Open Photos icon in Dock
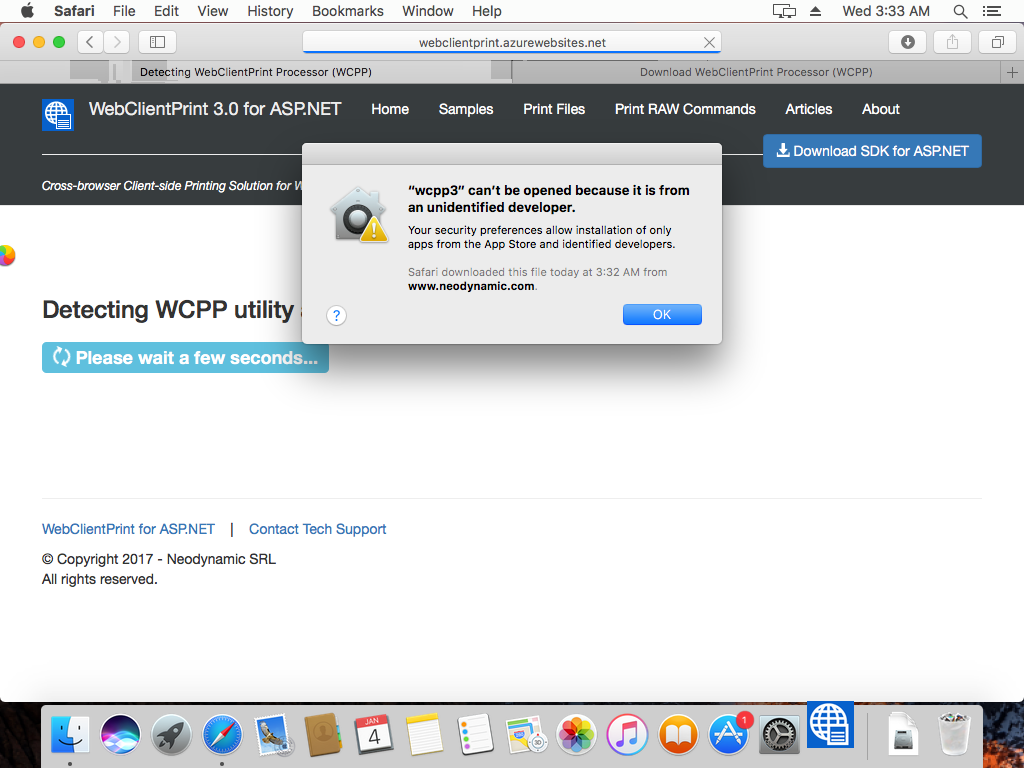 tap(576, 735)
